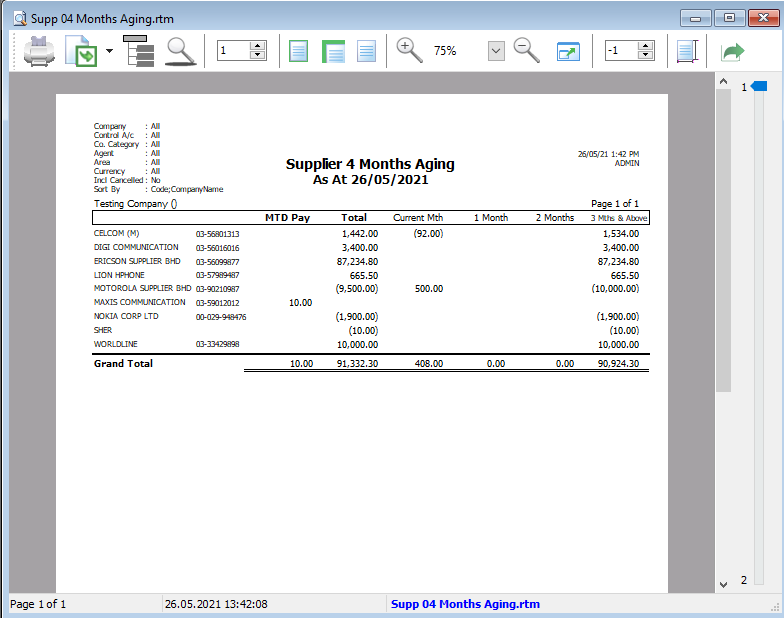Screen dimensions: 784x618
Task: Click the full screen preview icon
Action: (x=568, y=50)
